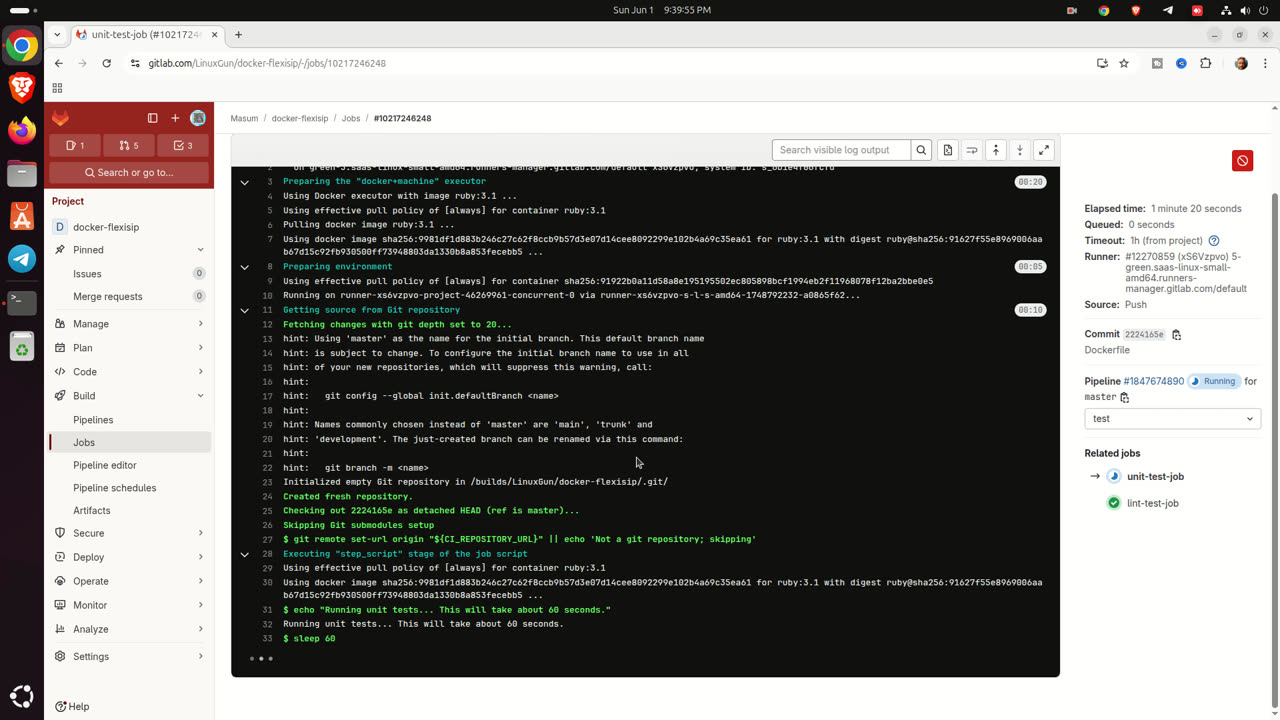Collapse the Executing step_script log section
1280x720 pixels.
[x=244, y=554]
